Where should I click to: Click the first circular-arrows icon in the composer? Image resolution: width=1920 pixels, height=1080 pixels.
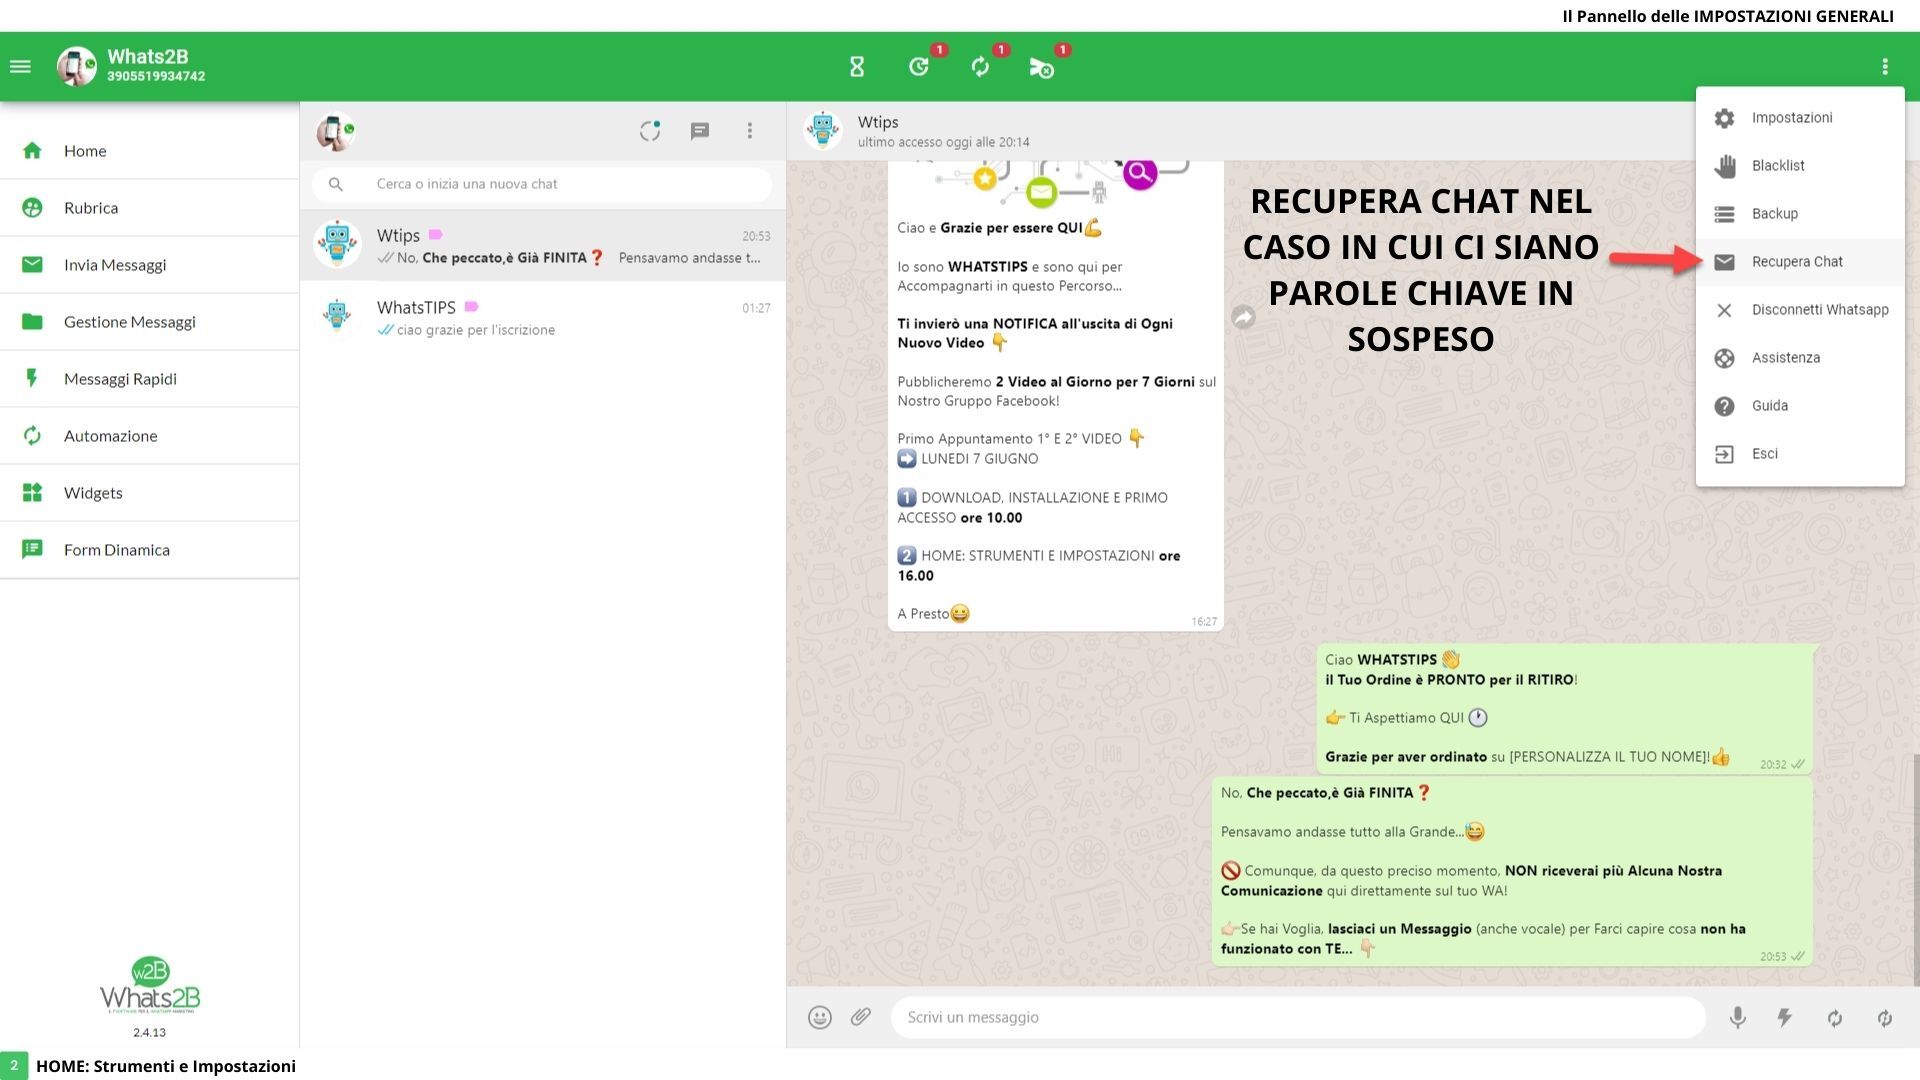(x=1835, y=1018)
